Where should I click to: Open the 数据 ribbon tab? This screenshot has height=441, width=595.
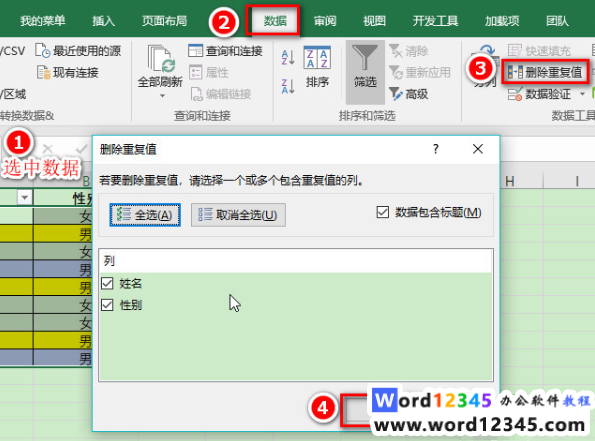(x=275, y=21)
